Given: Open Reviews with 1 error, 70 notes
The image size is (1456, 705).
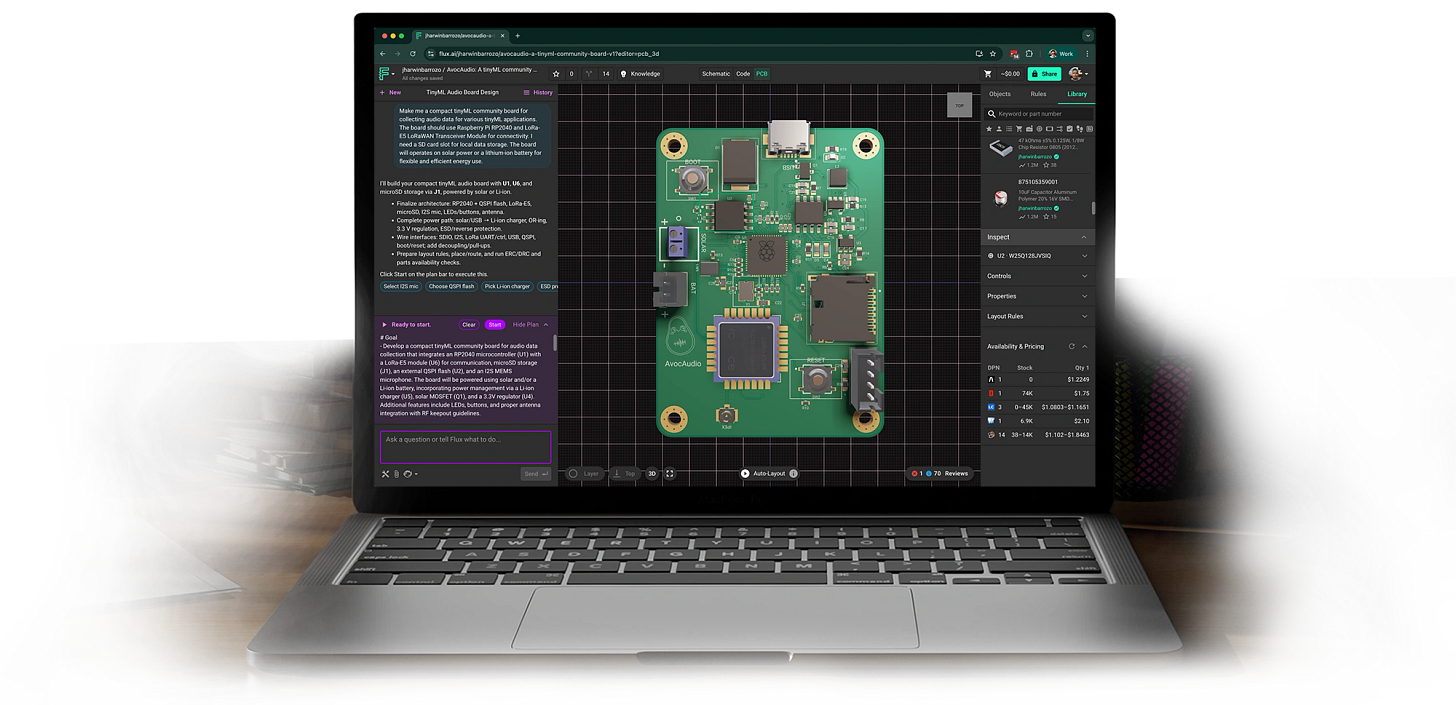Looking at the screenshot, I should click(940, 474).
